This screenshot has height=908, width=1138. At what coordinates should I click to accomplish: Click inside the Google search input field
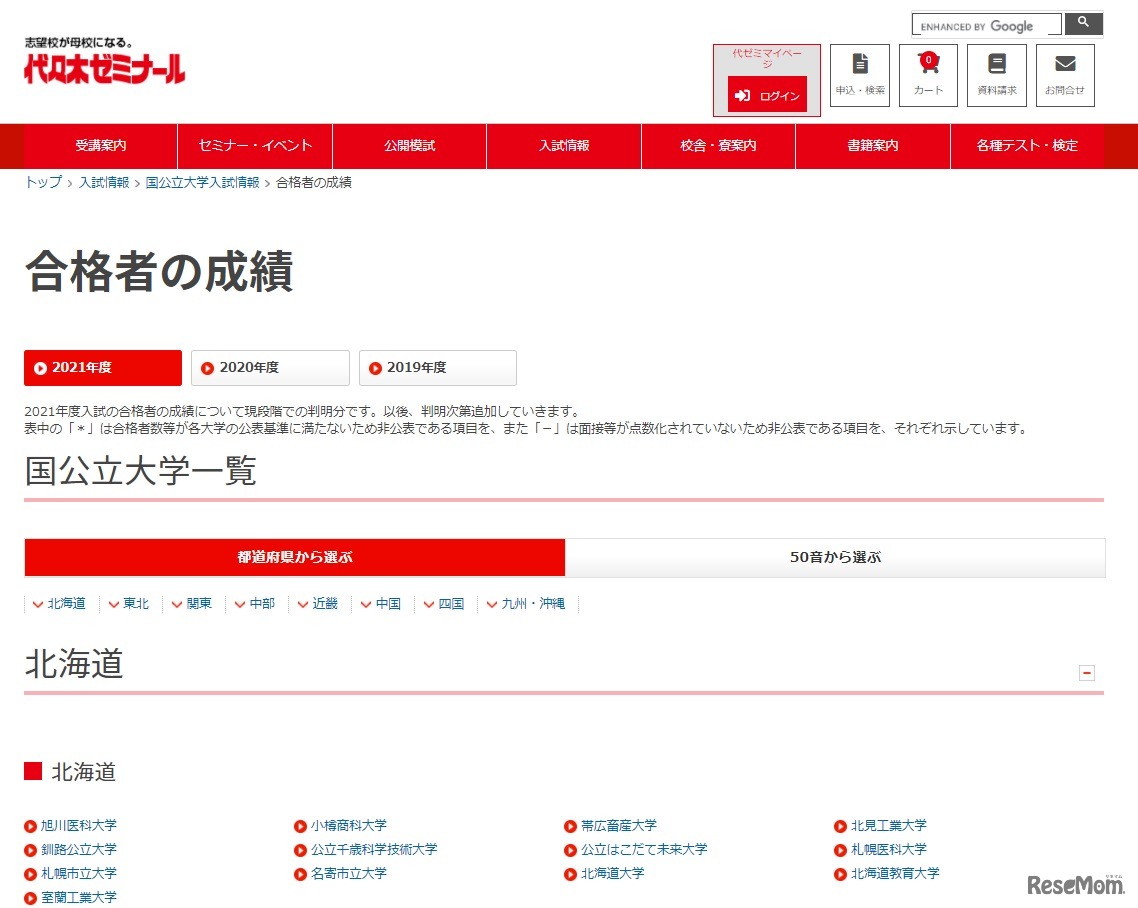[x=985, y=23]
